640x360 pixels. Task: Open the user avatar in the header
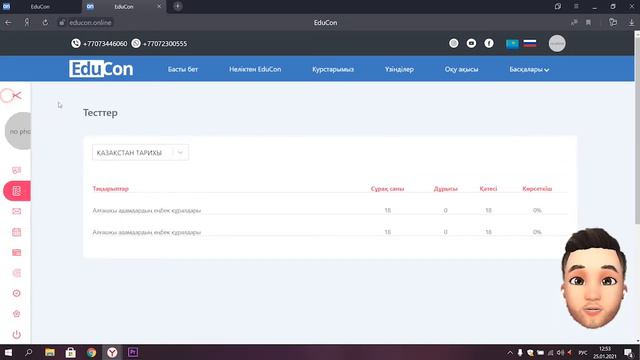click(557, 43)
